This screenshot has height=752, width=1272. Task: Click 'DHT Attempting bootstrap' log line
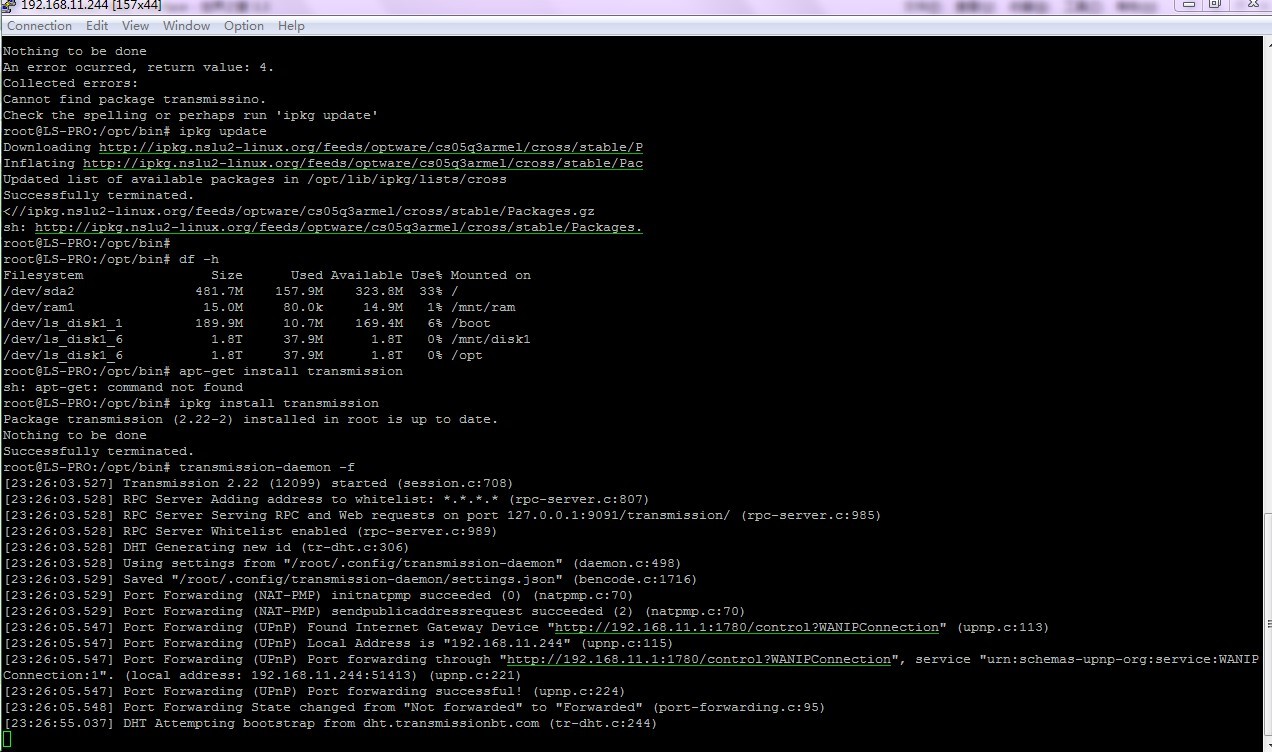(331, 724)
